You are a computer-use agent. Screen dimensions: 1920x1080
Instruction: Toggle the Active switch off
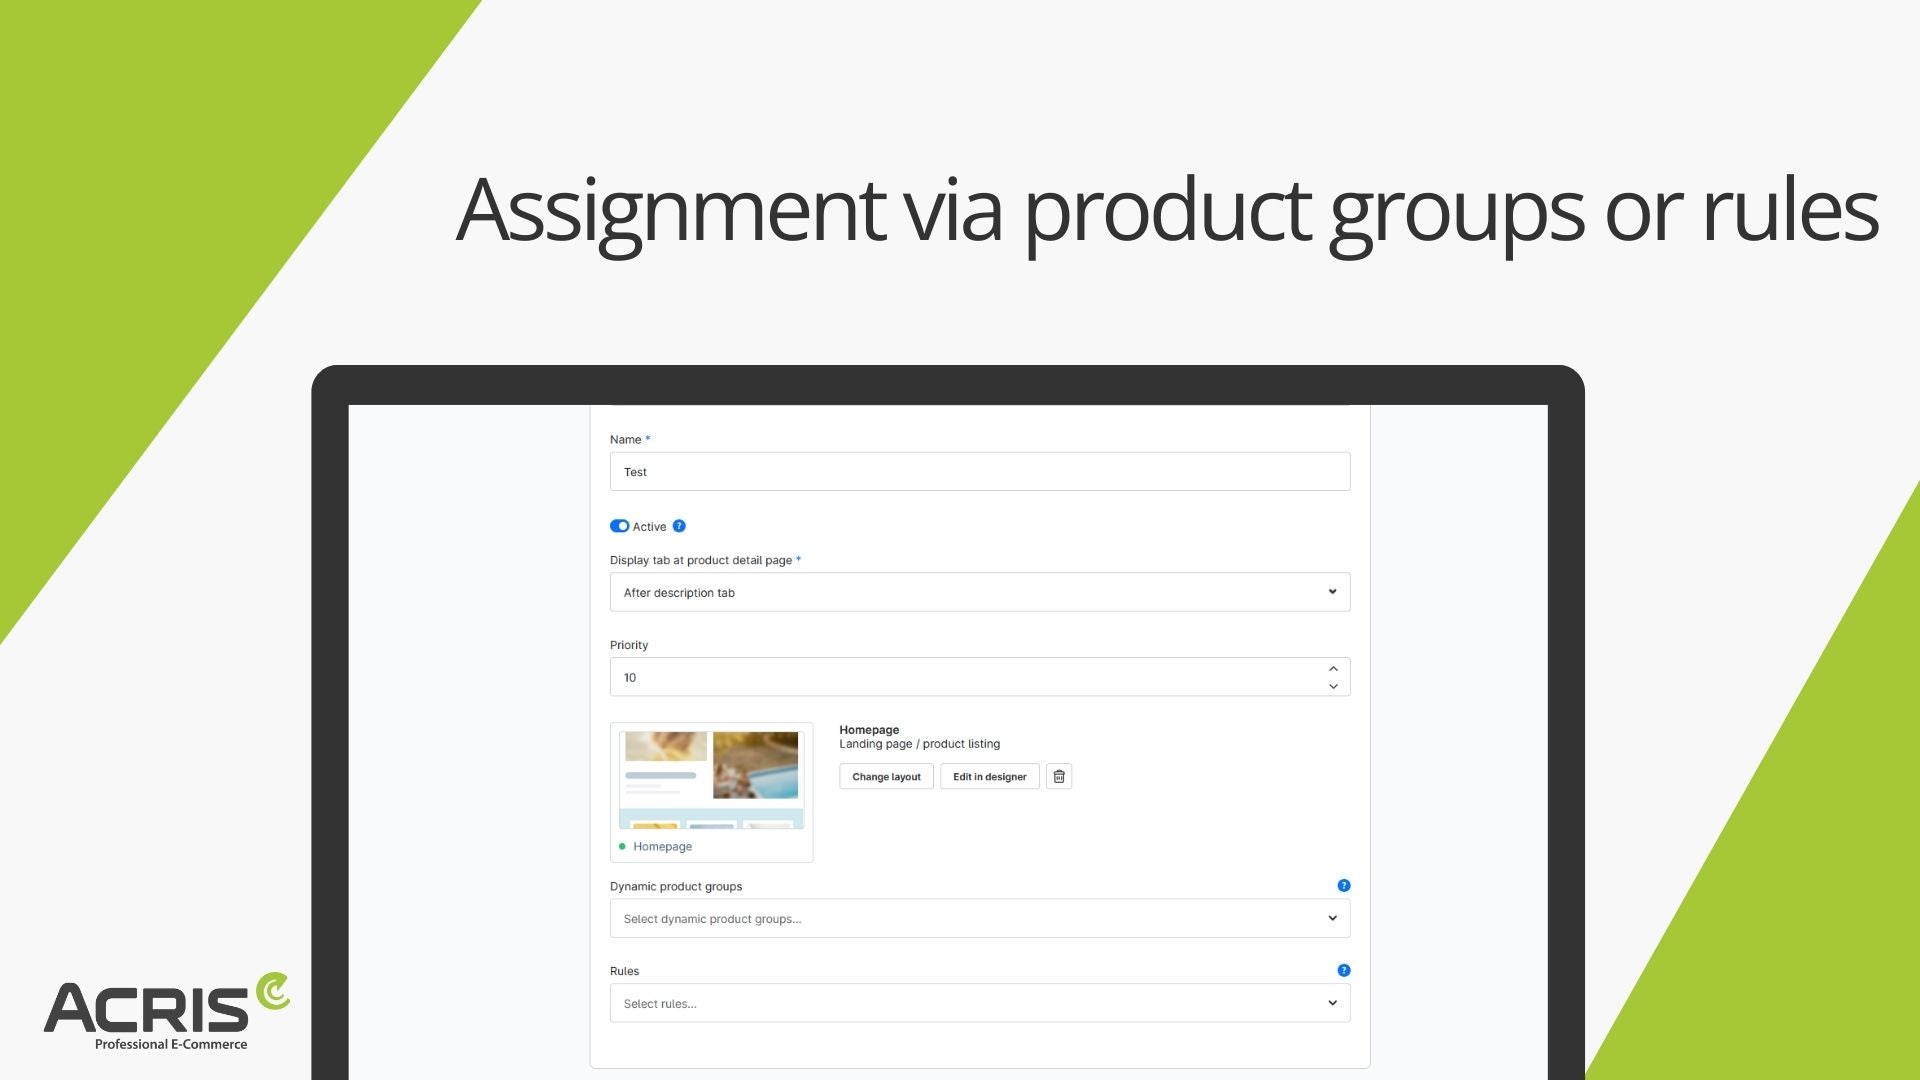[x=619, y=526]
